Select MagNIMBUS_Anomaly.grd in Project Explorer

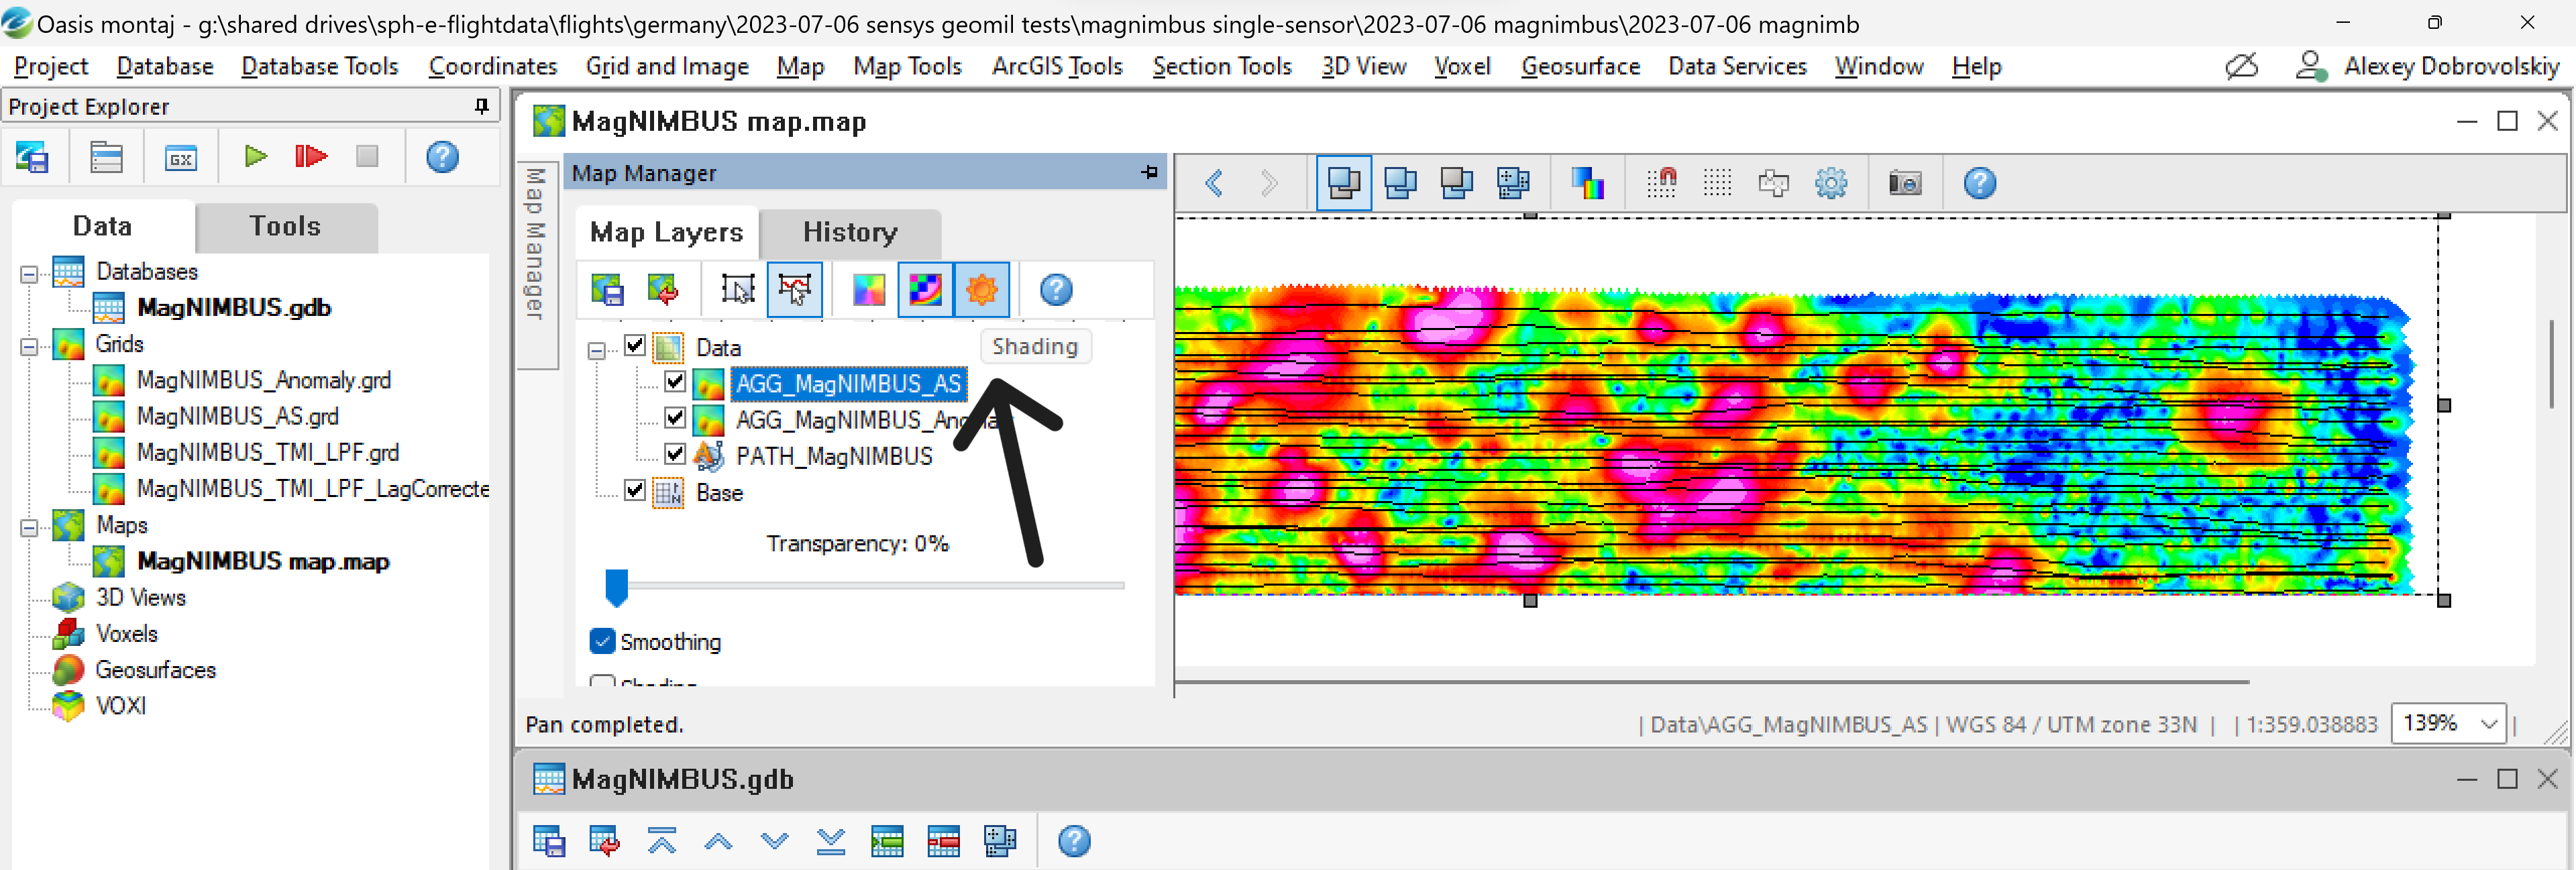click(x=264, y=379)
